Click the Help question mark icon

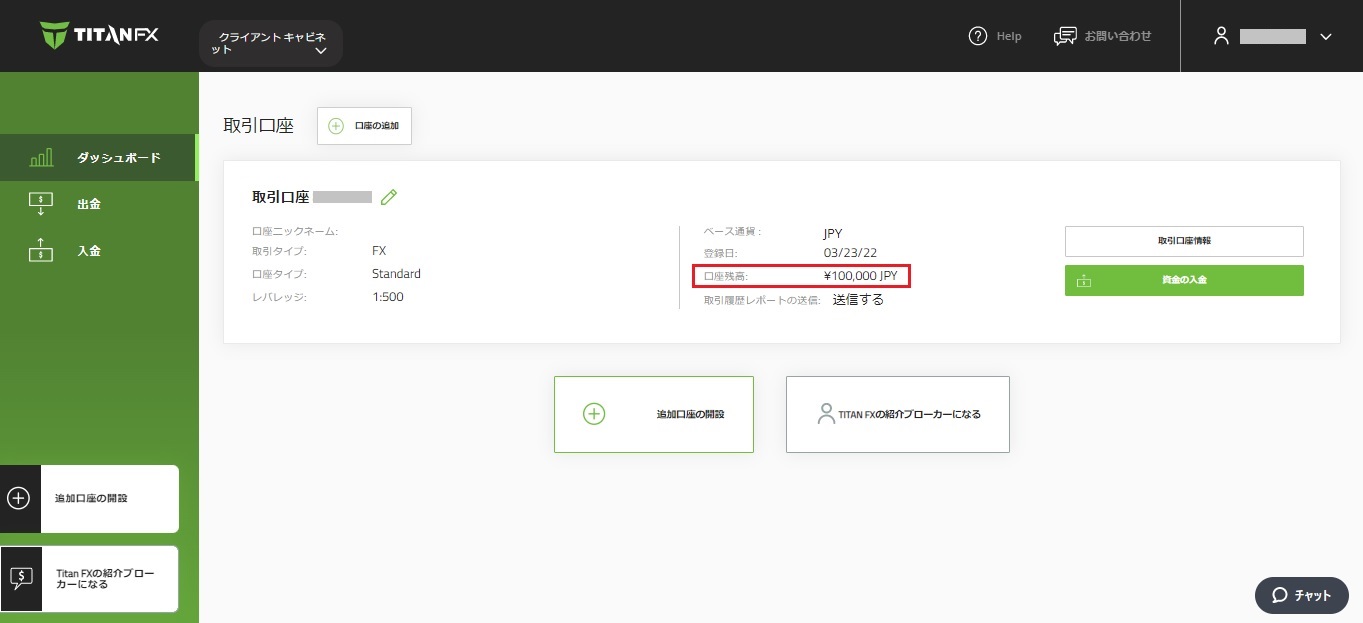pyautogui.click(x=978, y=36)
